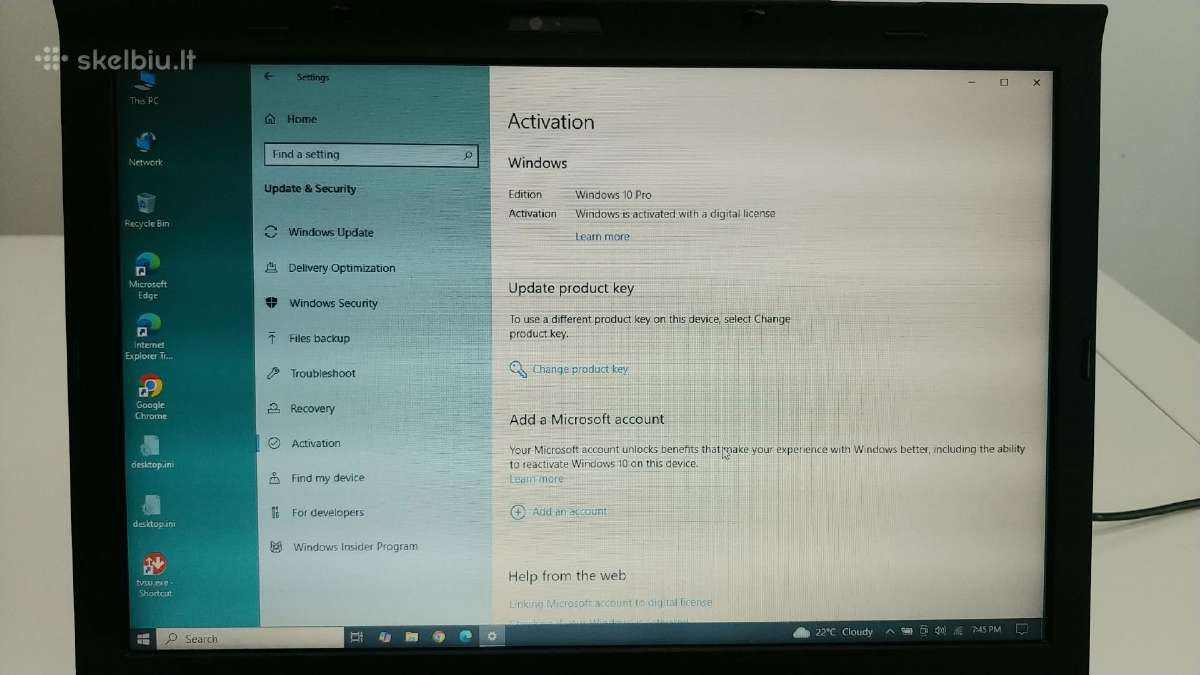Launch Internet Explorer desktop shortcut
Image resolution: width=1200 pixels, height=675 pixels.
(148, 337)
